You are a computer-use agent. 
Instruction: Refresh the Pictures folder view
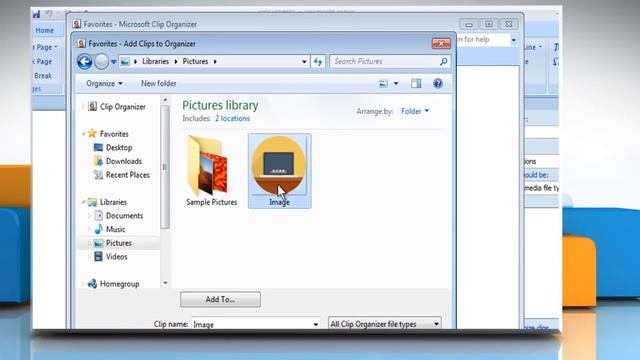[x=318, y=62]
